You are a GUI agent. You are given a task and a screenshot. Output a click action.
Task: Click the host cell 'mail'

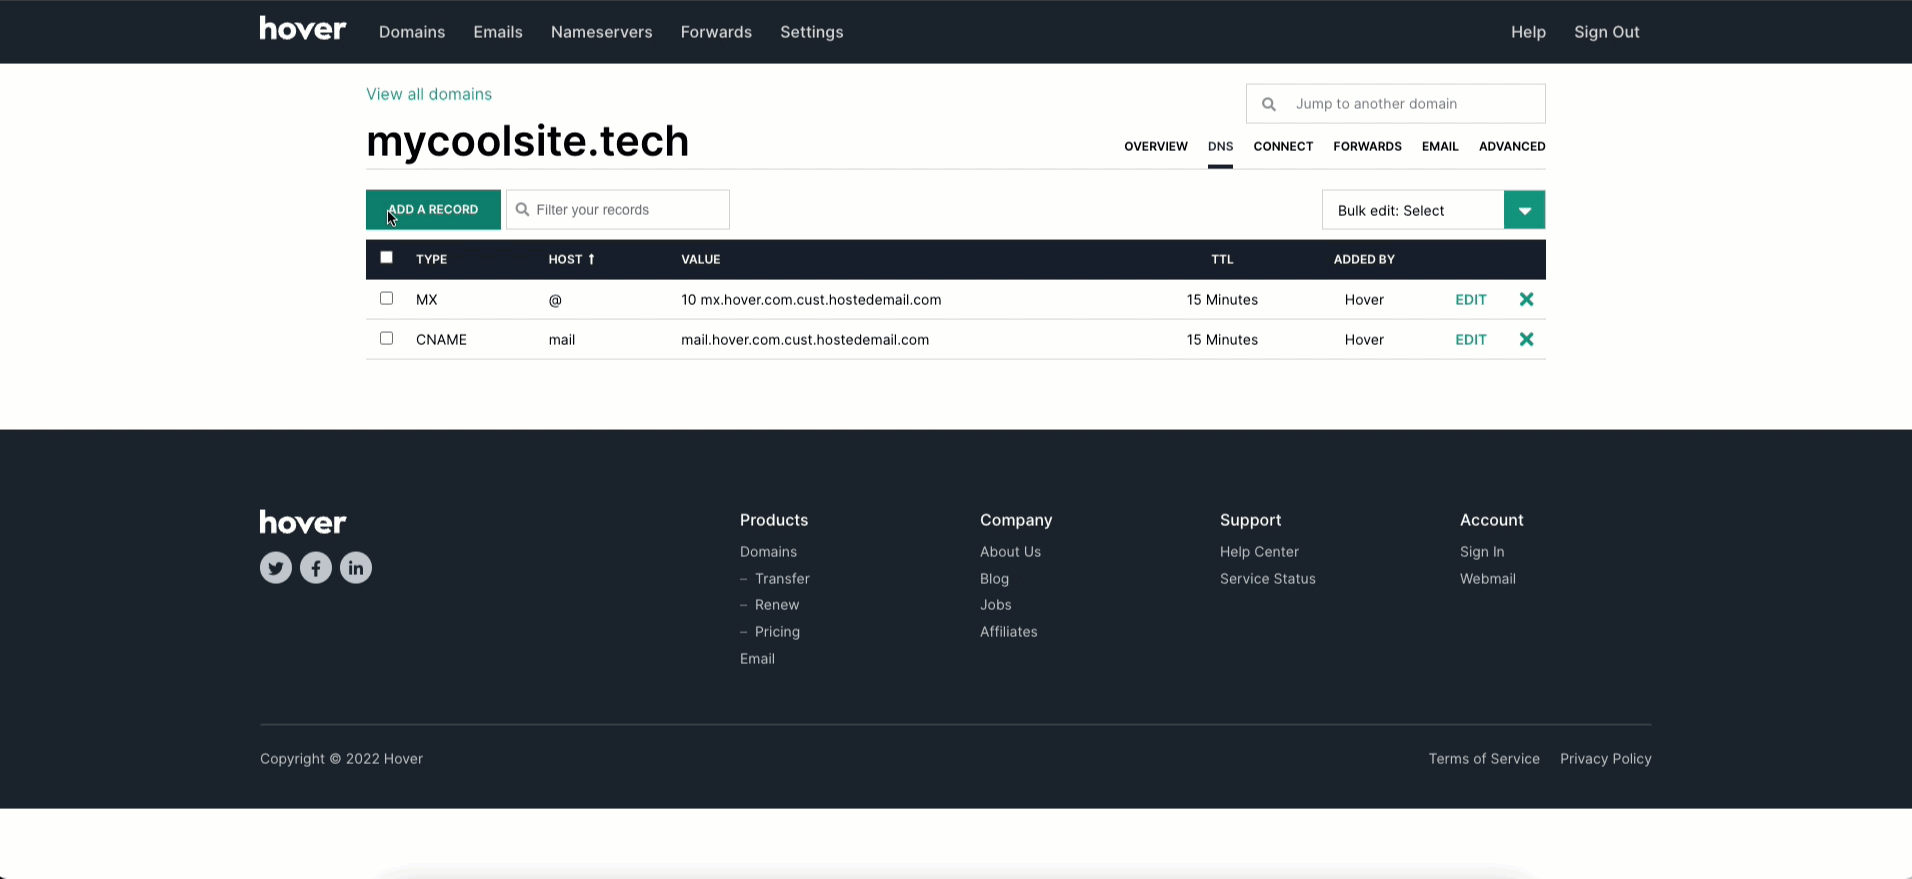pyautogui.click(x=561, y=339)
